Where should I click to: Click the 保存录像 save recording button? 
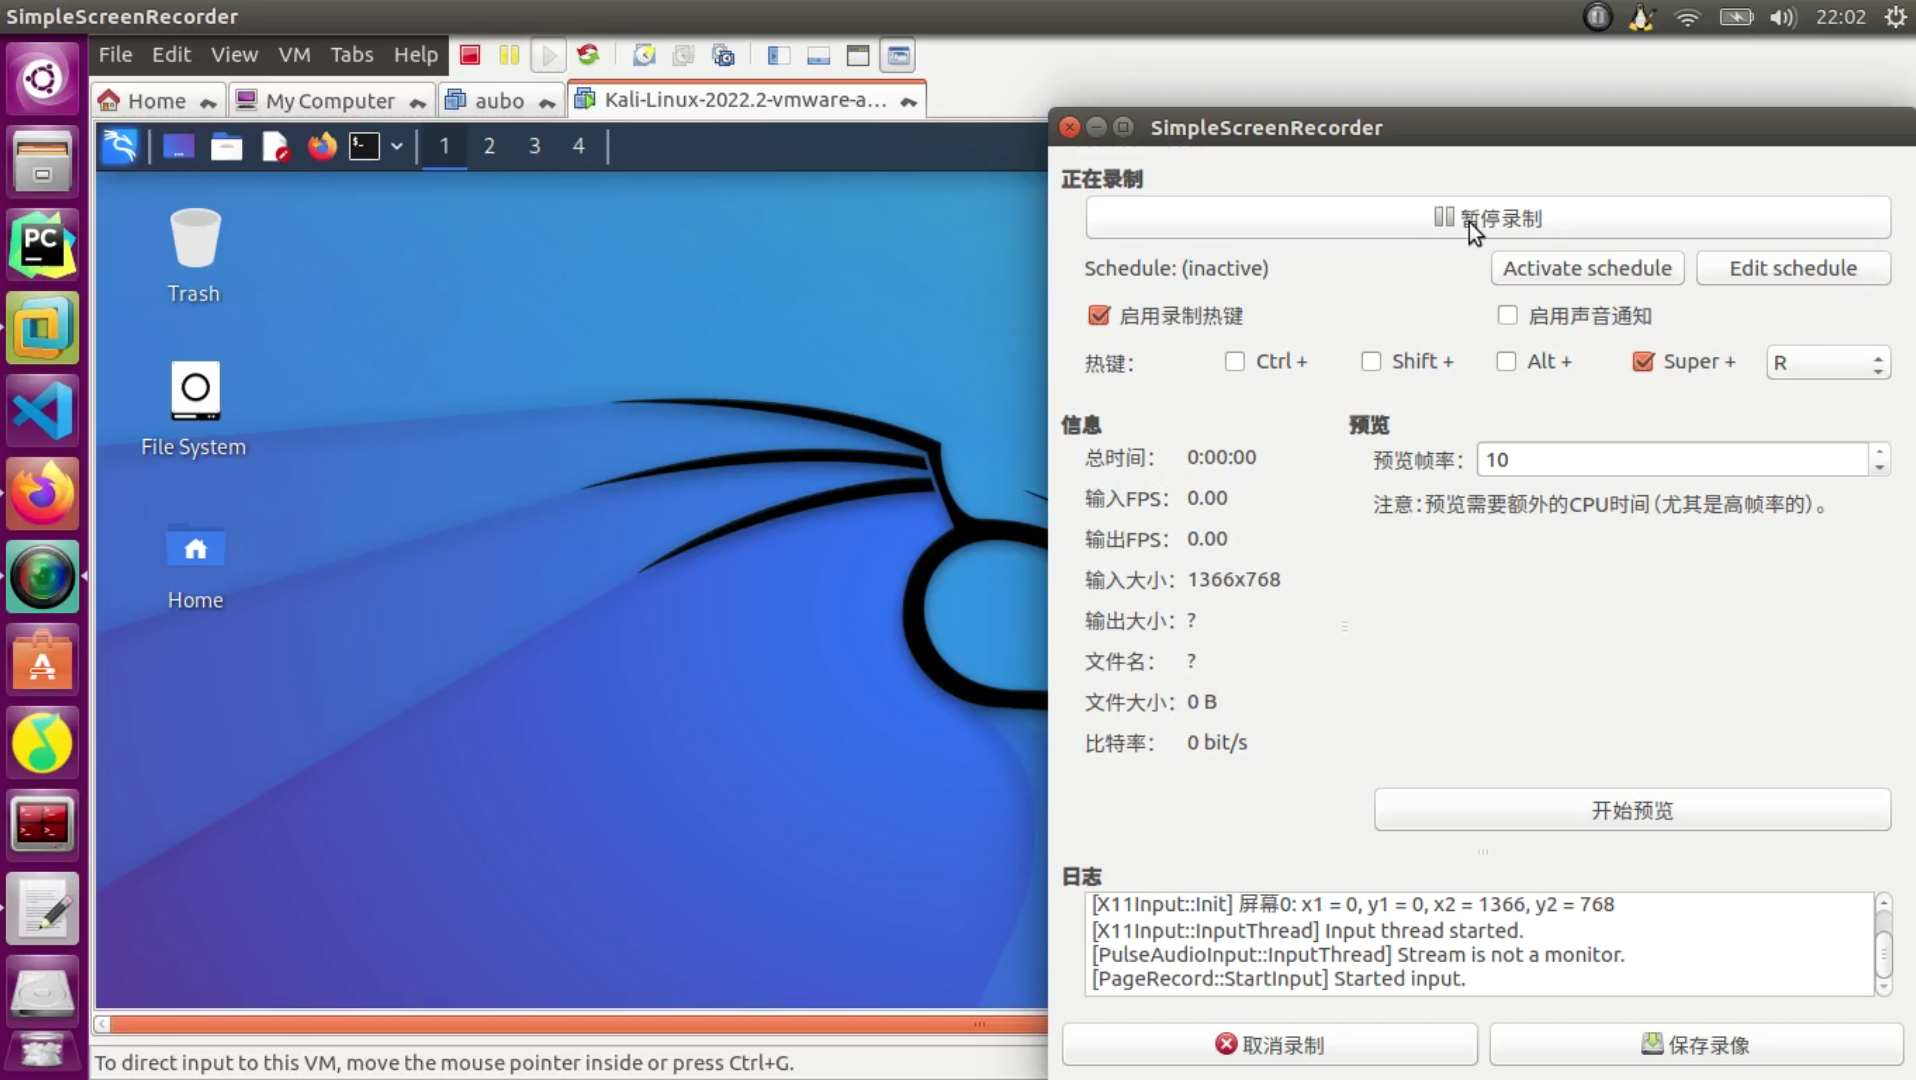(1696, 1045)
